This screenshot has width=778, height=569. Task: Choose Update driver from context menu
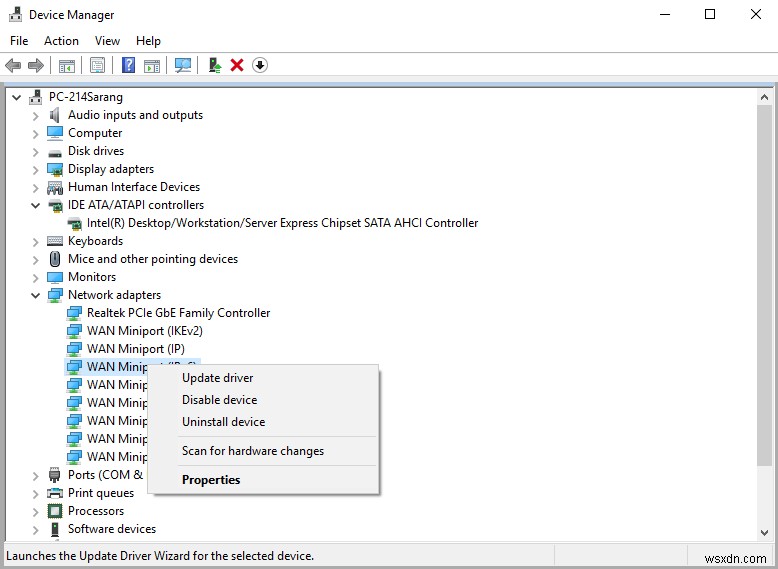263,378
